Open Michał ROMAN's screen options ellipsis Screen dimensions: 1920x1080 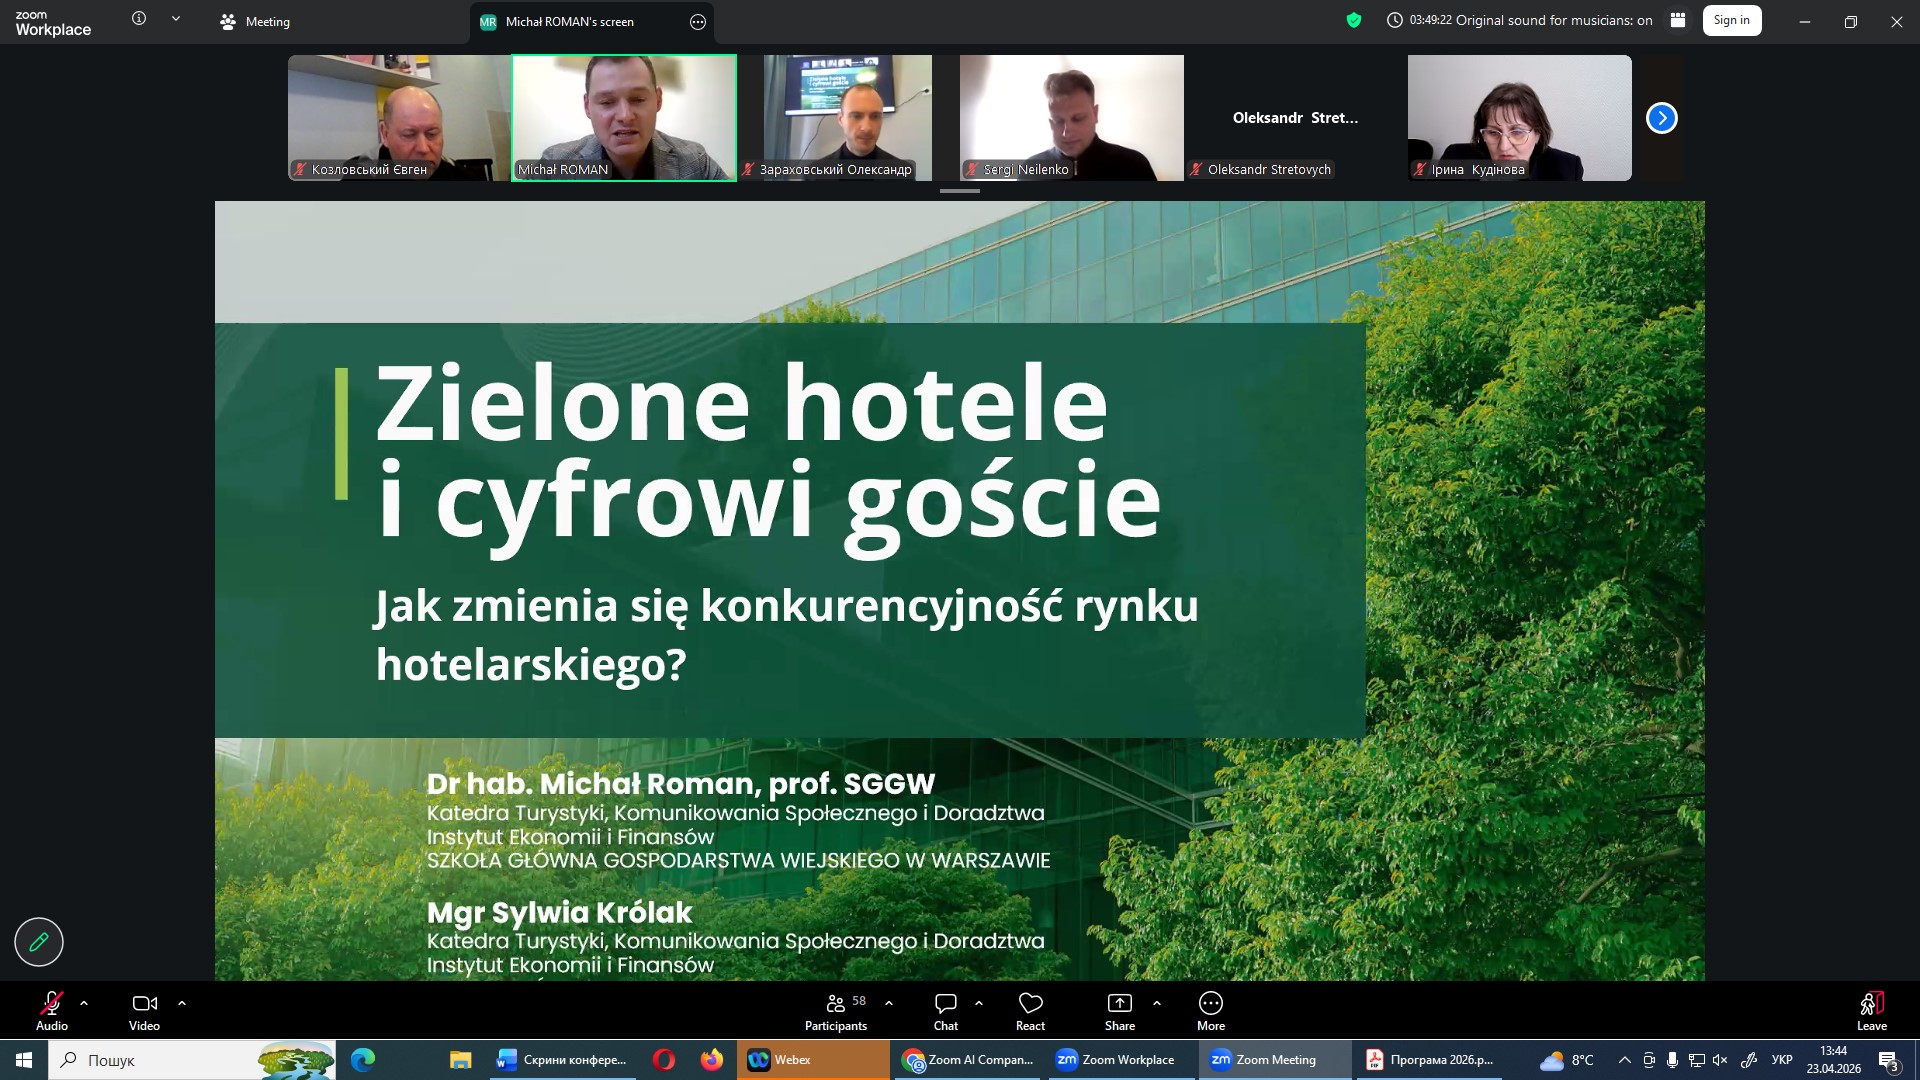coord(698,21)
